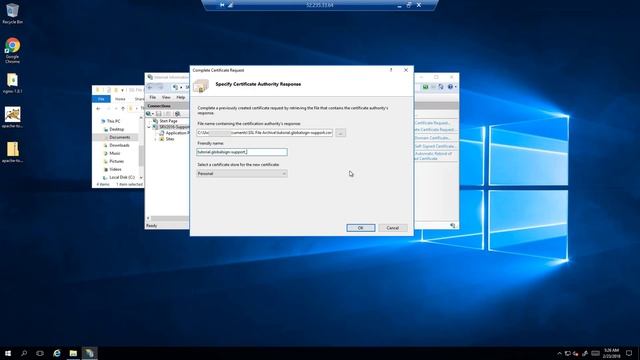Click the save icon in Connections toolbar
The width and height of the screenshot is (640, 360).
click(x=159, y=113)
